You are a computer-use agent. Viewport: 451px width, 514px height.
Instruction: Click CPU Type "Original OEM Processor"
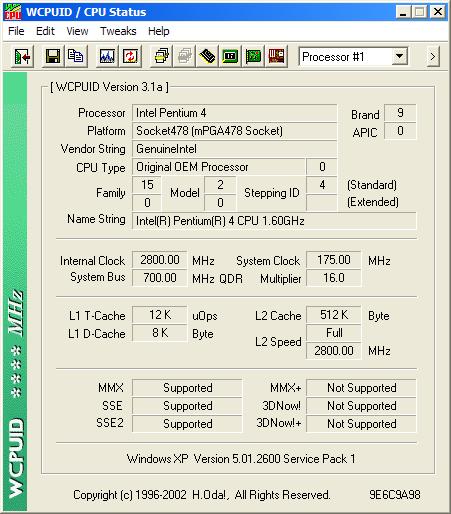219,167
